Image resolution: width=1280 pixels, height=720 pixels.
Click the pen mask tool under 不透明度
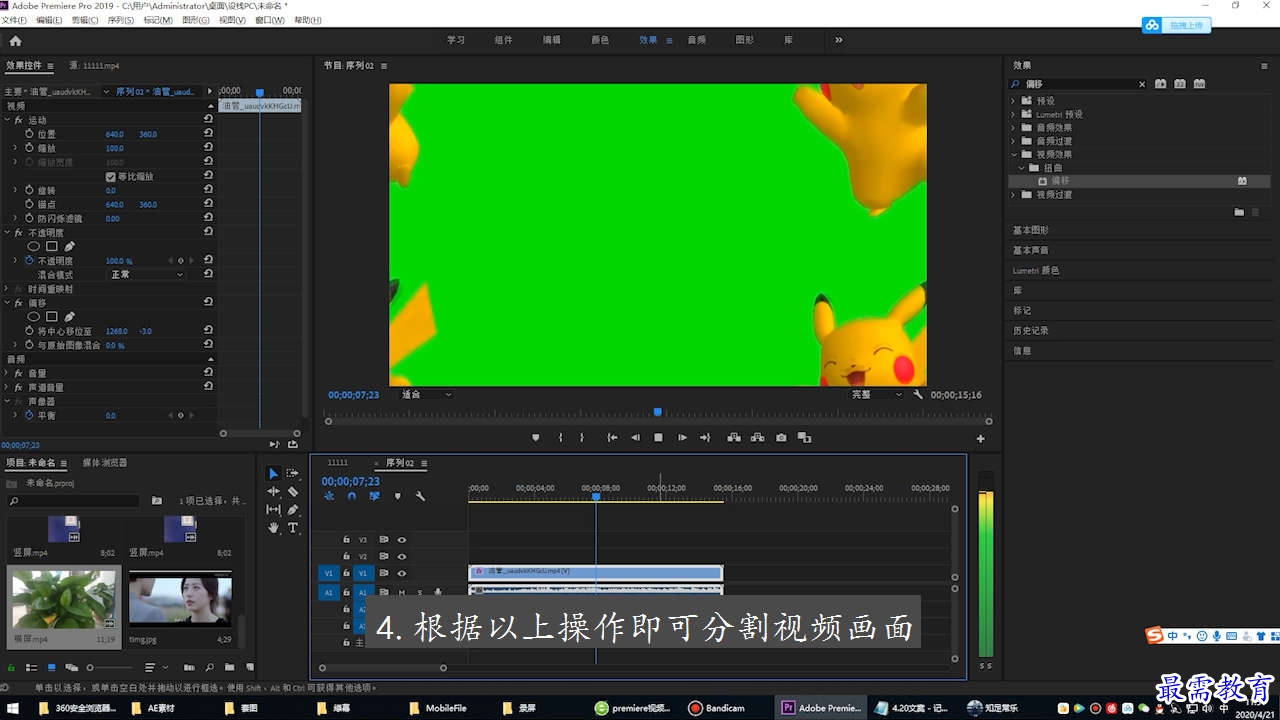(x=69, y=246)
